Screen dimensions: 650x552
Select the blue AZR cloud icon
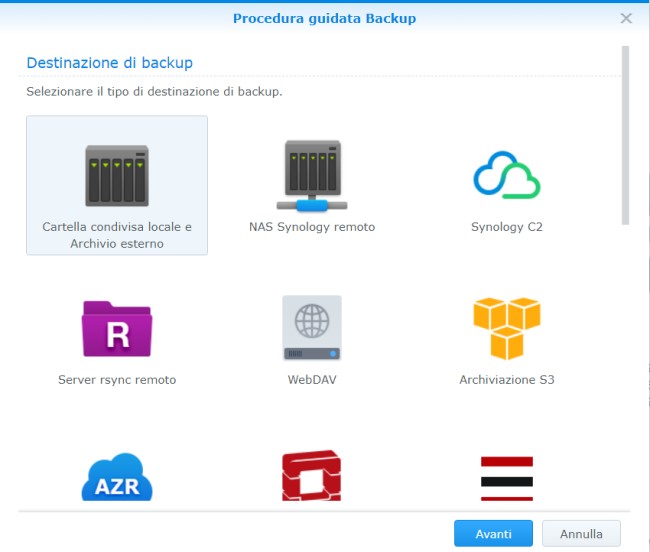(x=117, y=477)
